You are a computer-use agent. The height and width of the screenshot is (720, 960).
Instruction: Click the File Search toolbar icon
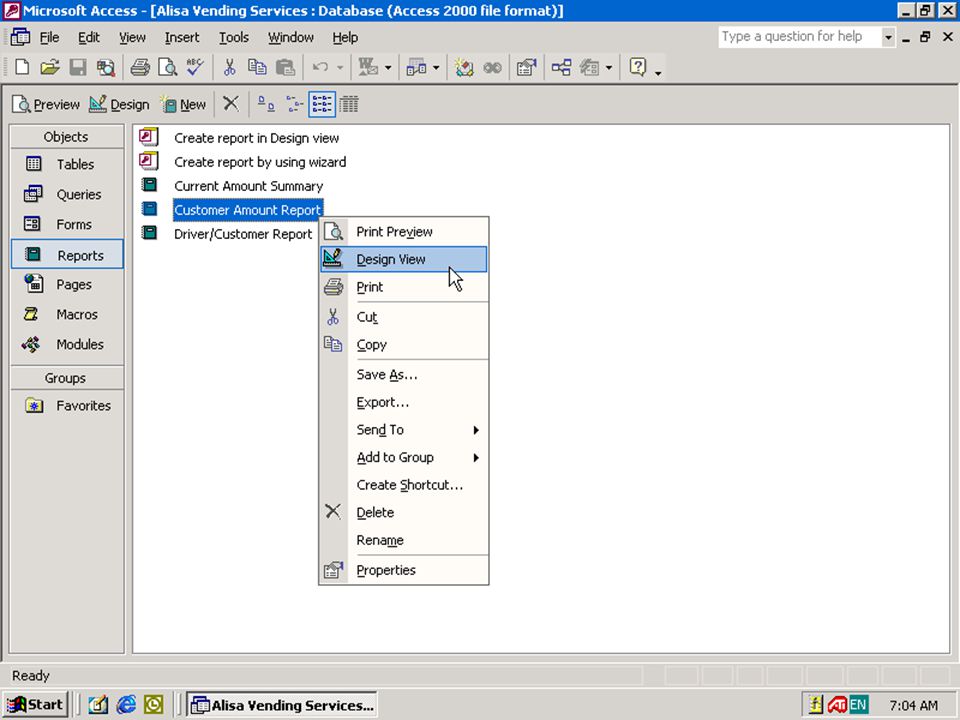click(105, 67)
